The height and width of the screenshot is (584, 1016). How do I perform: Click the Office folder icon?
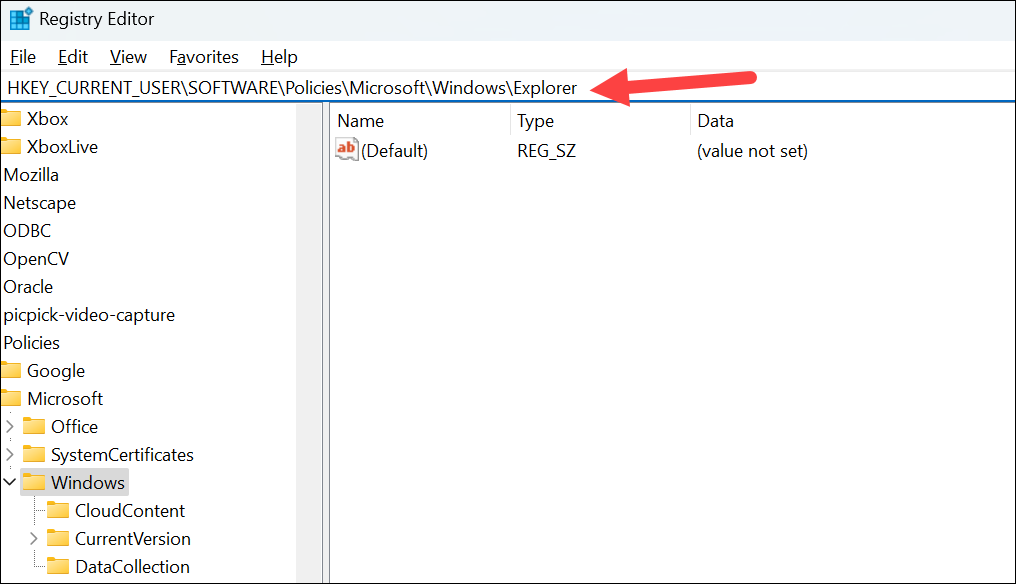[34, 426]
